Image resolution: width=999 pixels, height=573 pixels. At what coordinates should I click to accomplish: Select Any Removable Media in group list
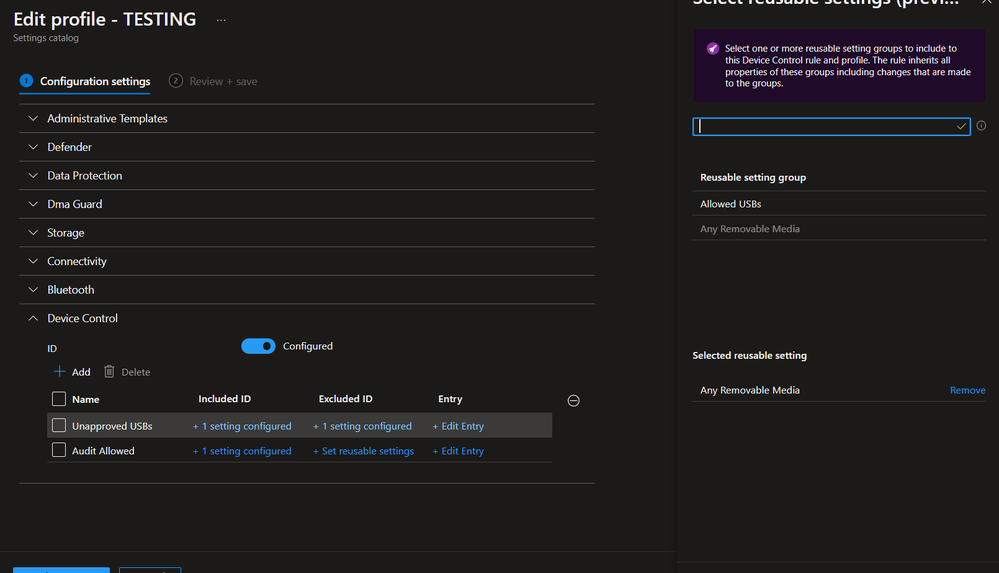tap(839, 229)
